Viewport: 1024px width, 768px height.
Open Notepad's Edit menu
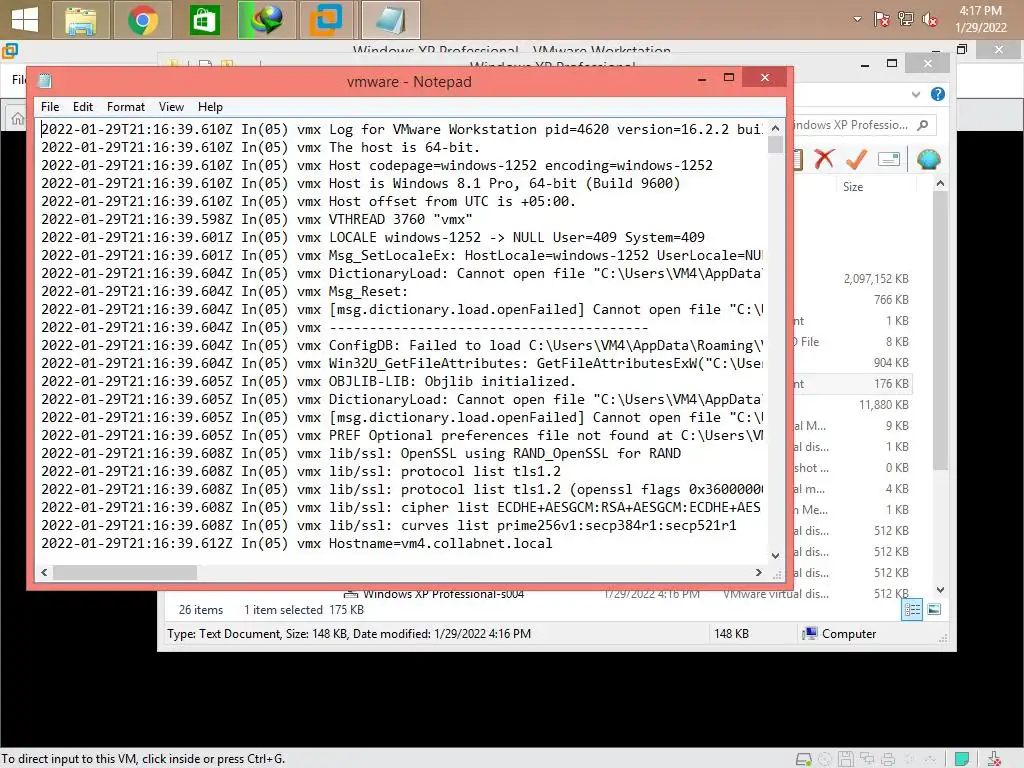click(82, 106)
